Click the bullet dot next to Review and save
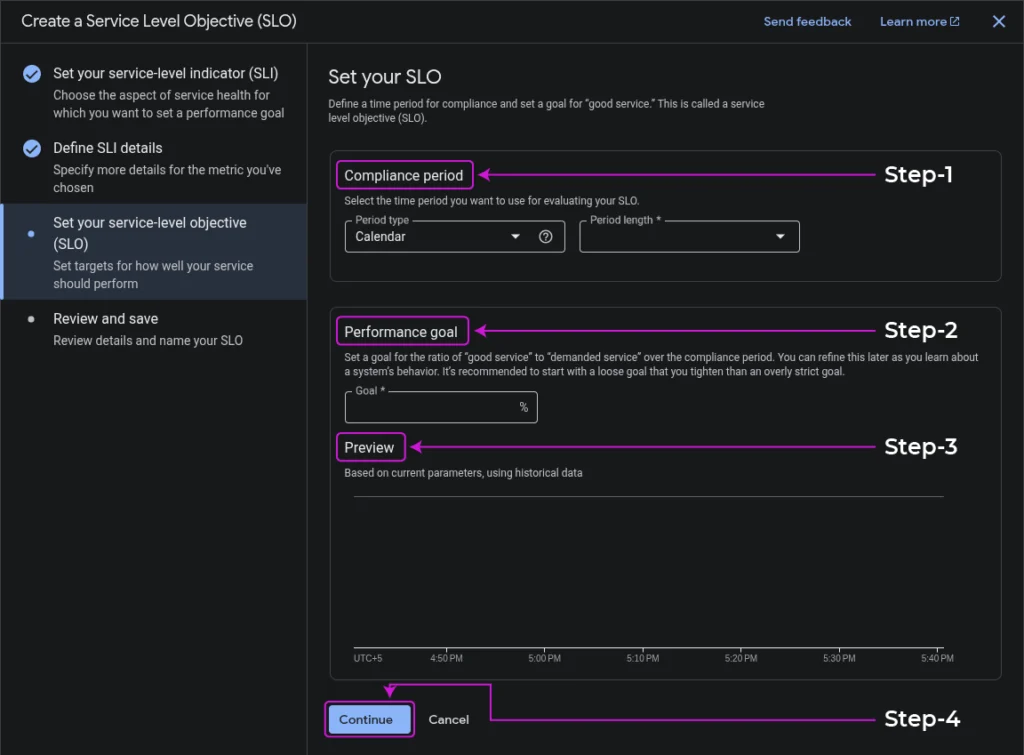The height and width of the screenshot is (755, 1024). click(31, 319)
